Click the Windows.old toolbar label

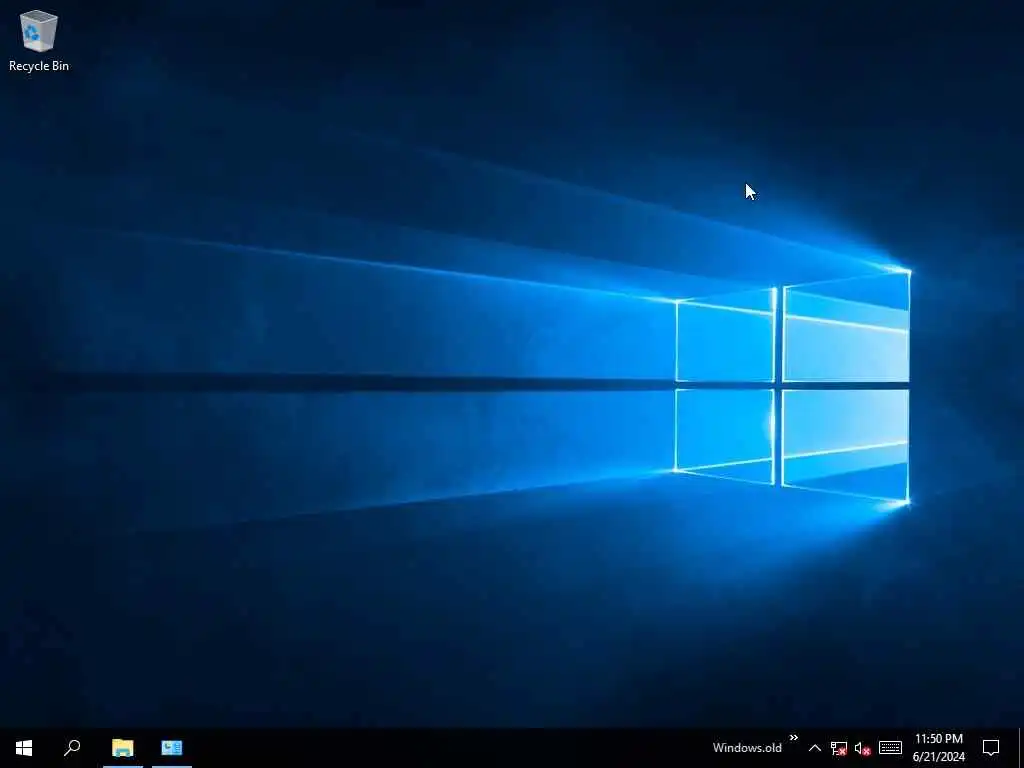pyautogui.click(x=747, y=748)
